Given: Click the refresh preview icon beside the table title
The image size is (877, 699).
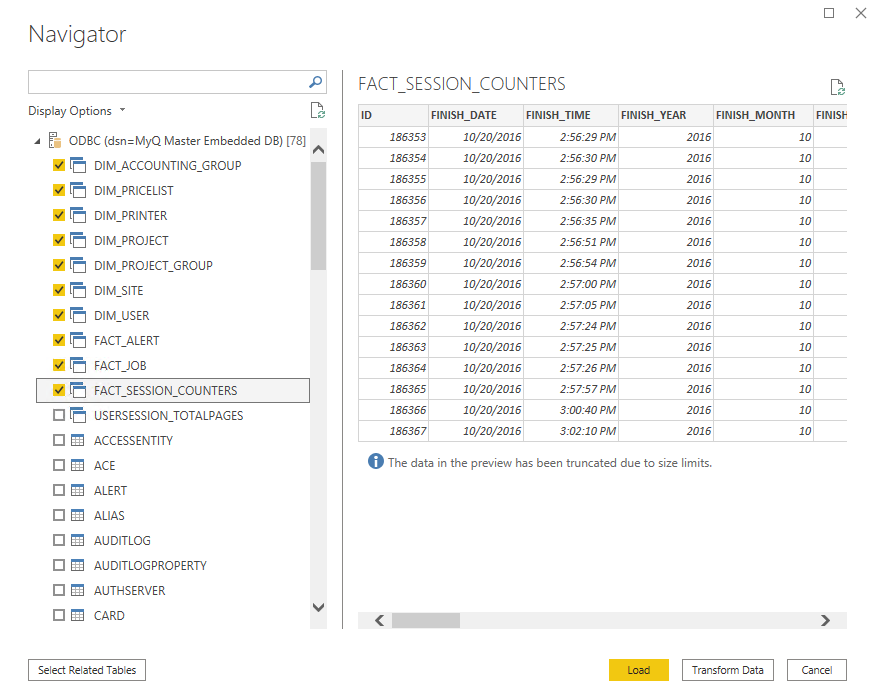Looking at the screenshot, I should click(x=837, y=87).
